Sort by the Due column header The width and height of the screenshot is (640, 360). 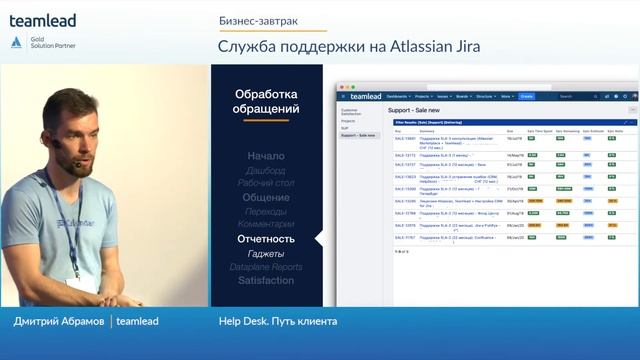(510, 131)
